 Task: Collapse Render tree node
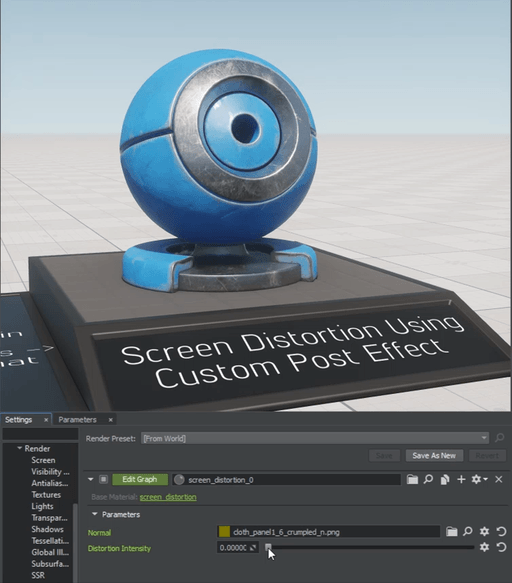[20, 448]
